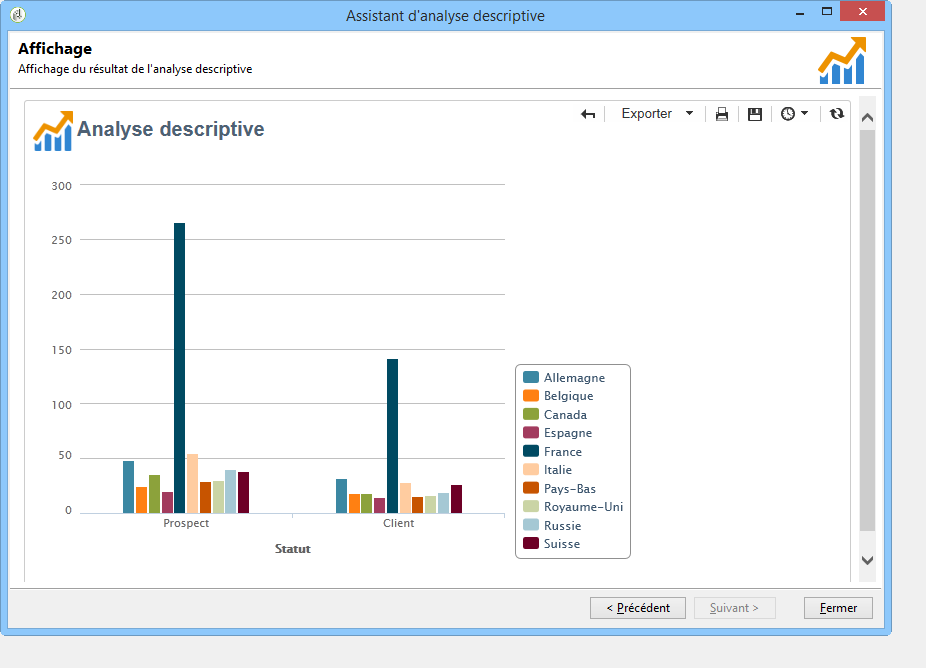Select the Russie legend label

tap(562, 526)
